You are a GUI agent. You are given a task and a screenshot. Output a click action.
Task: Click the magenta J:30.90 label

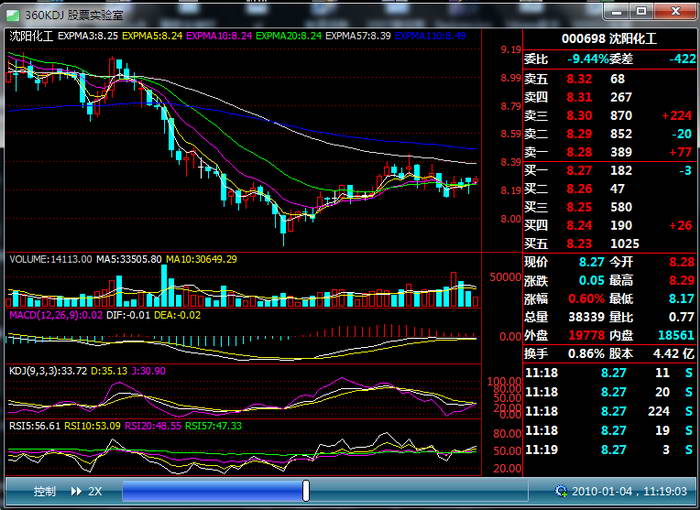(x=148, y=371)
